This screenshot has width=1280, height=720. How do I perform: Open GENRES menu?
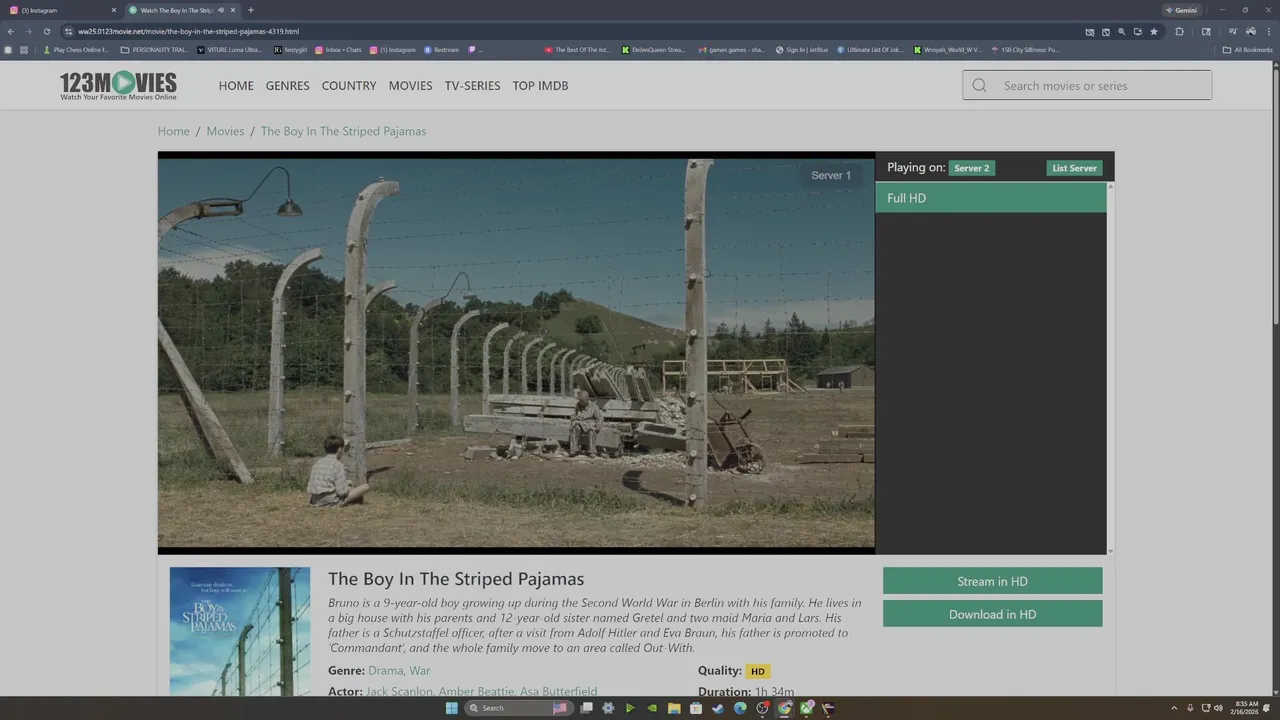[288, 86]
